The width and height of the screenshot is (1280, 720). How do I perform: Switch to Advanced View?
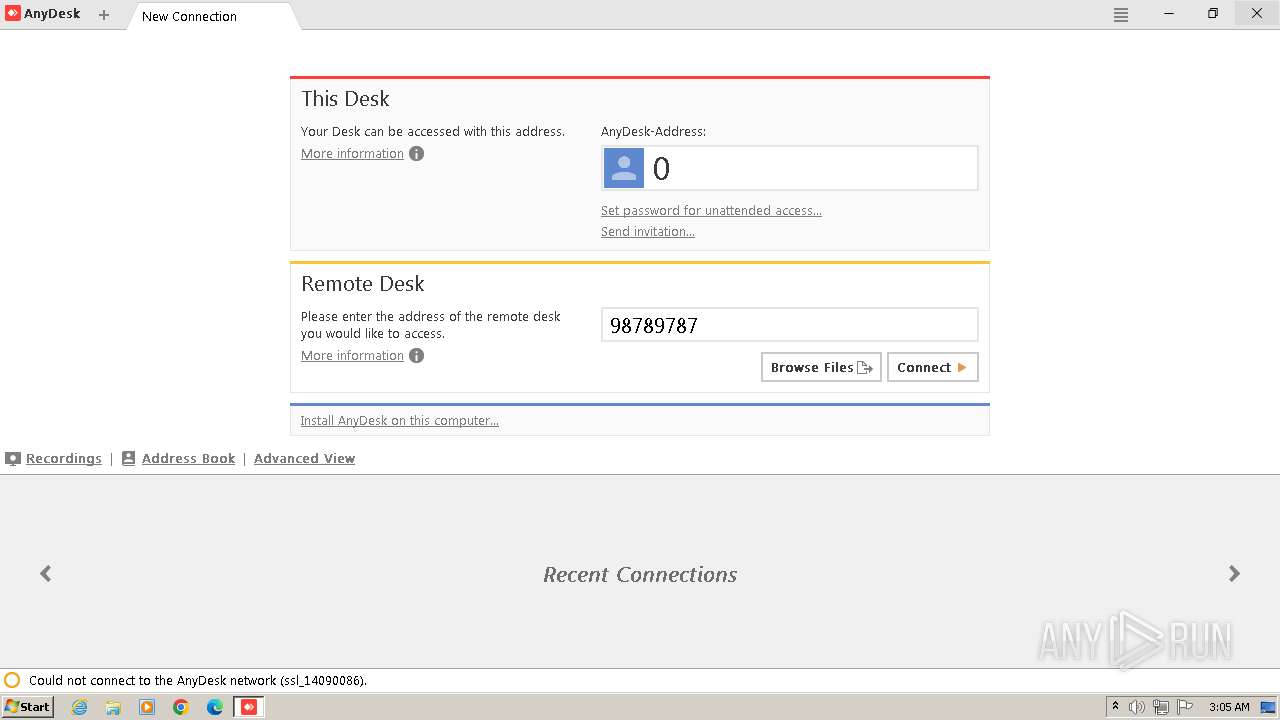click(x=304, y=459)
